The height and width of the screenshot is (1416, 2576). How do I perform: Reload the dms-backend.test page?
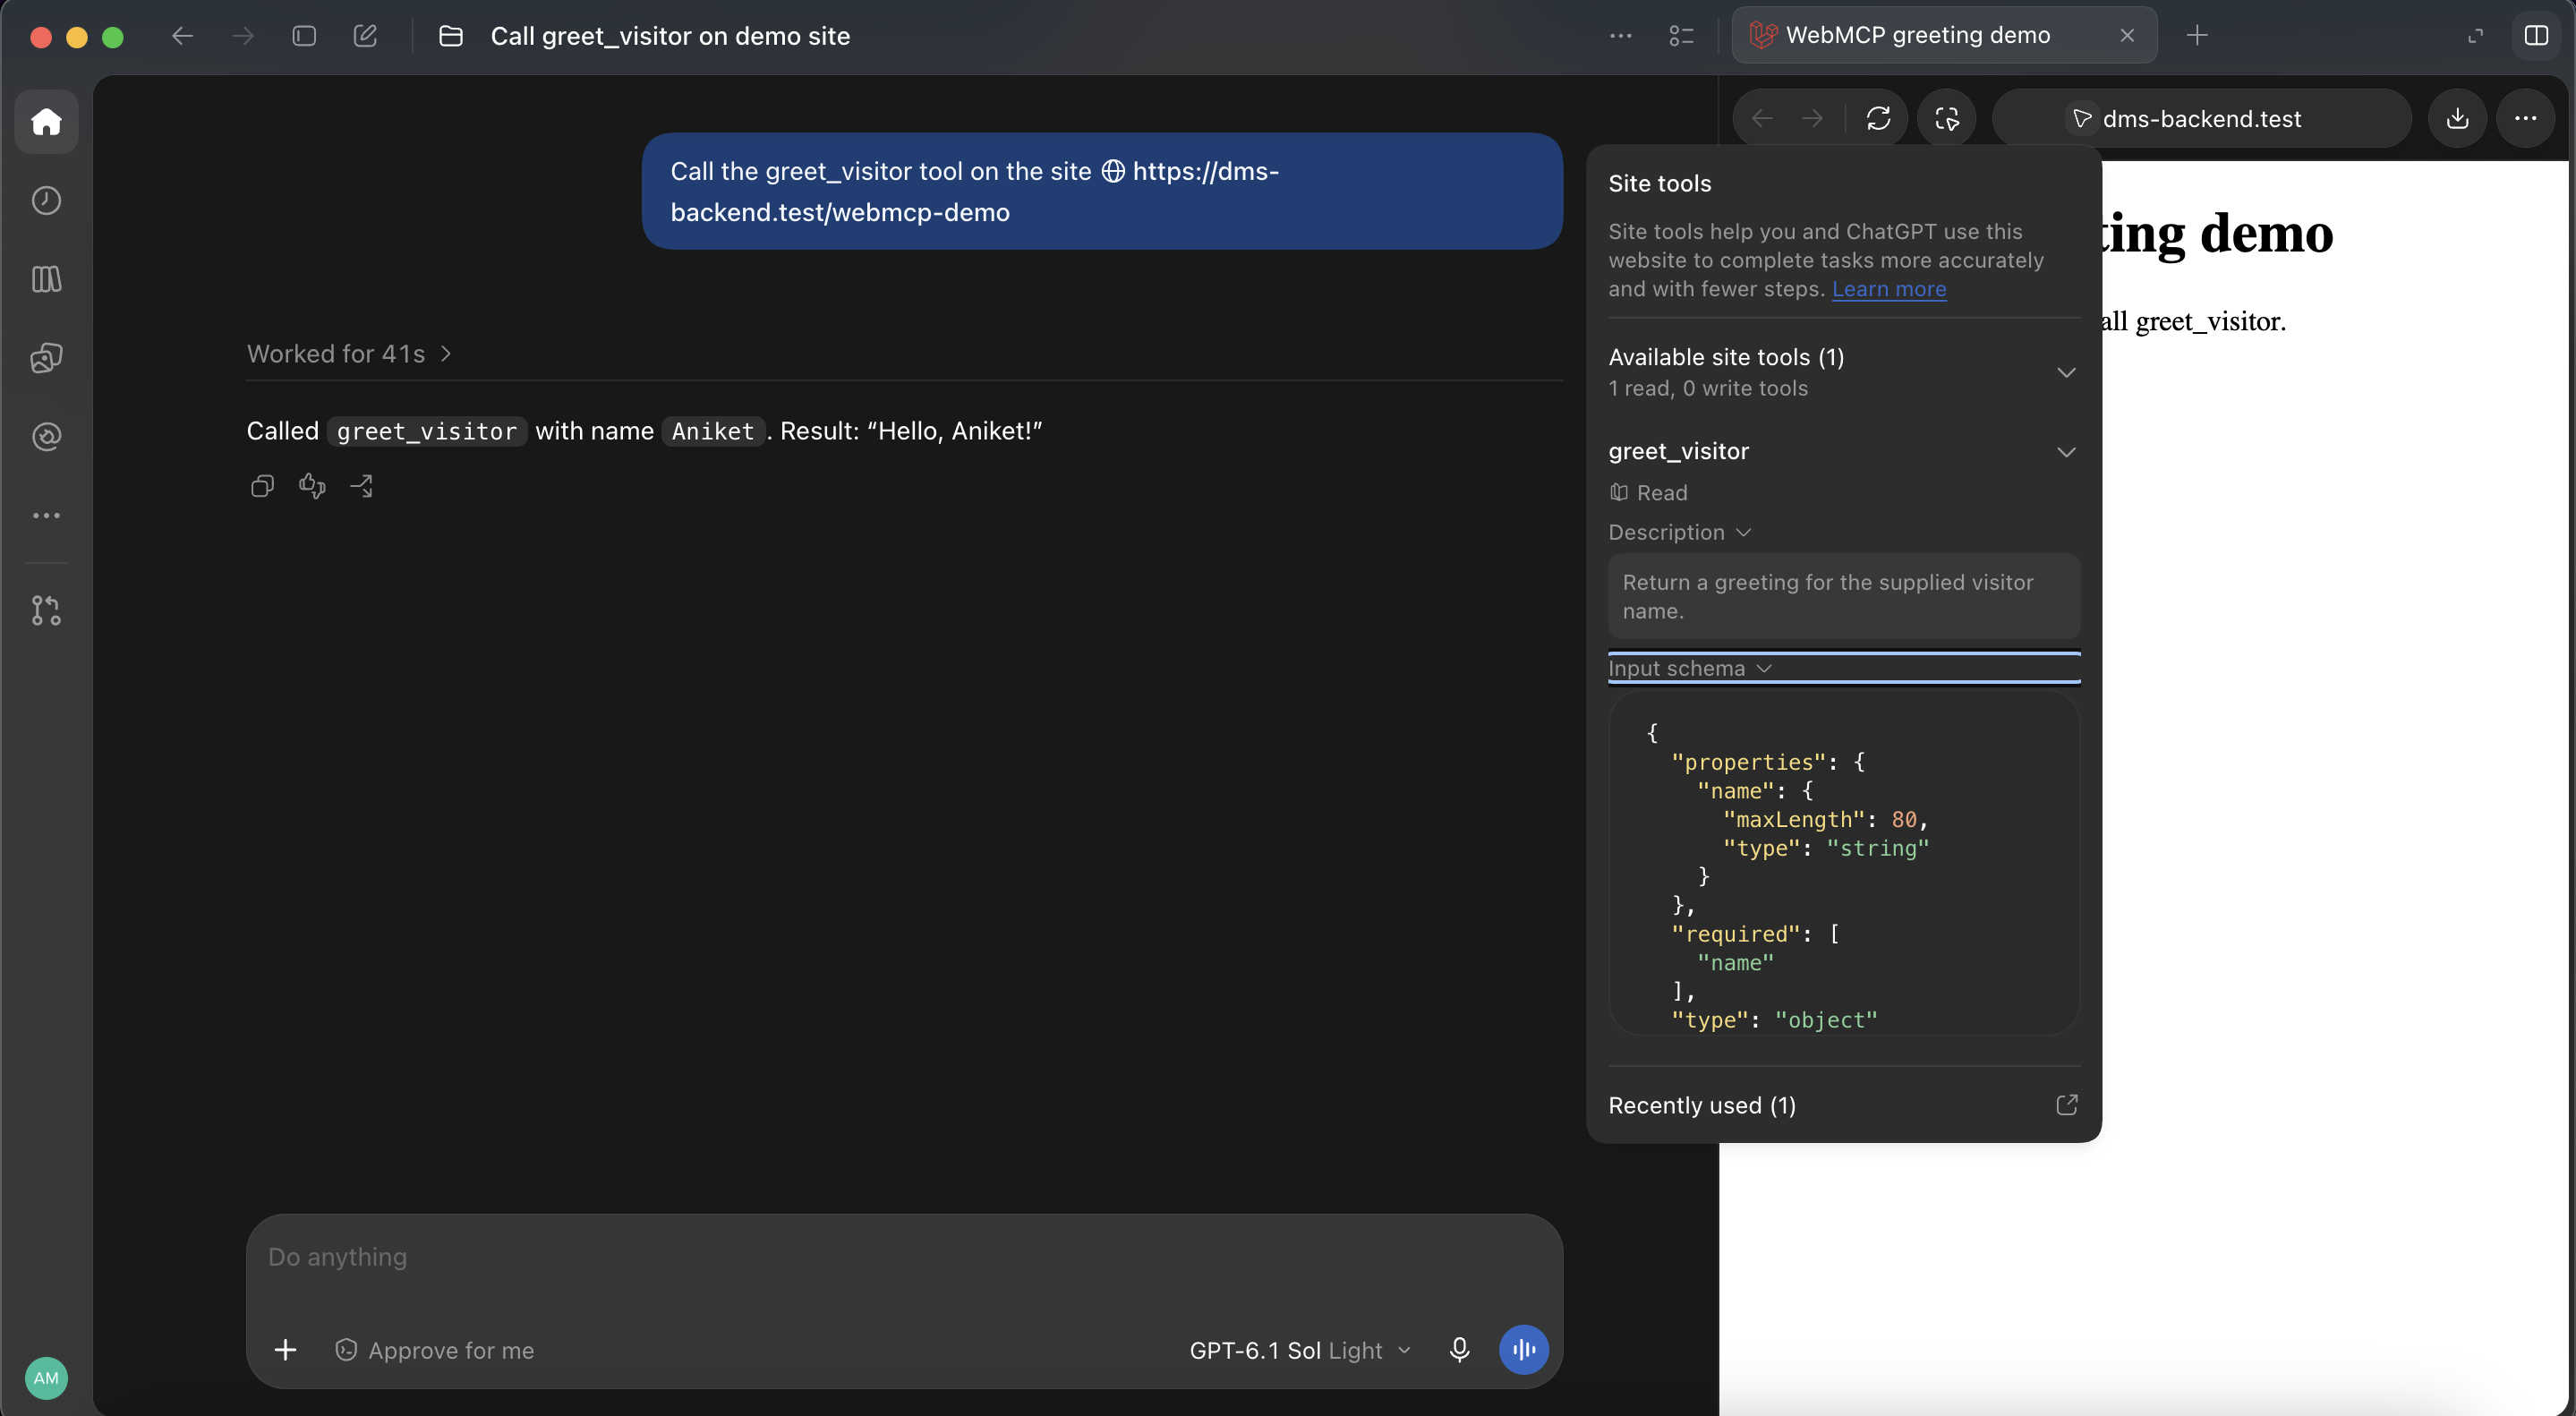coord(1878,119)
